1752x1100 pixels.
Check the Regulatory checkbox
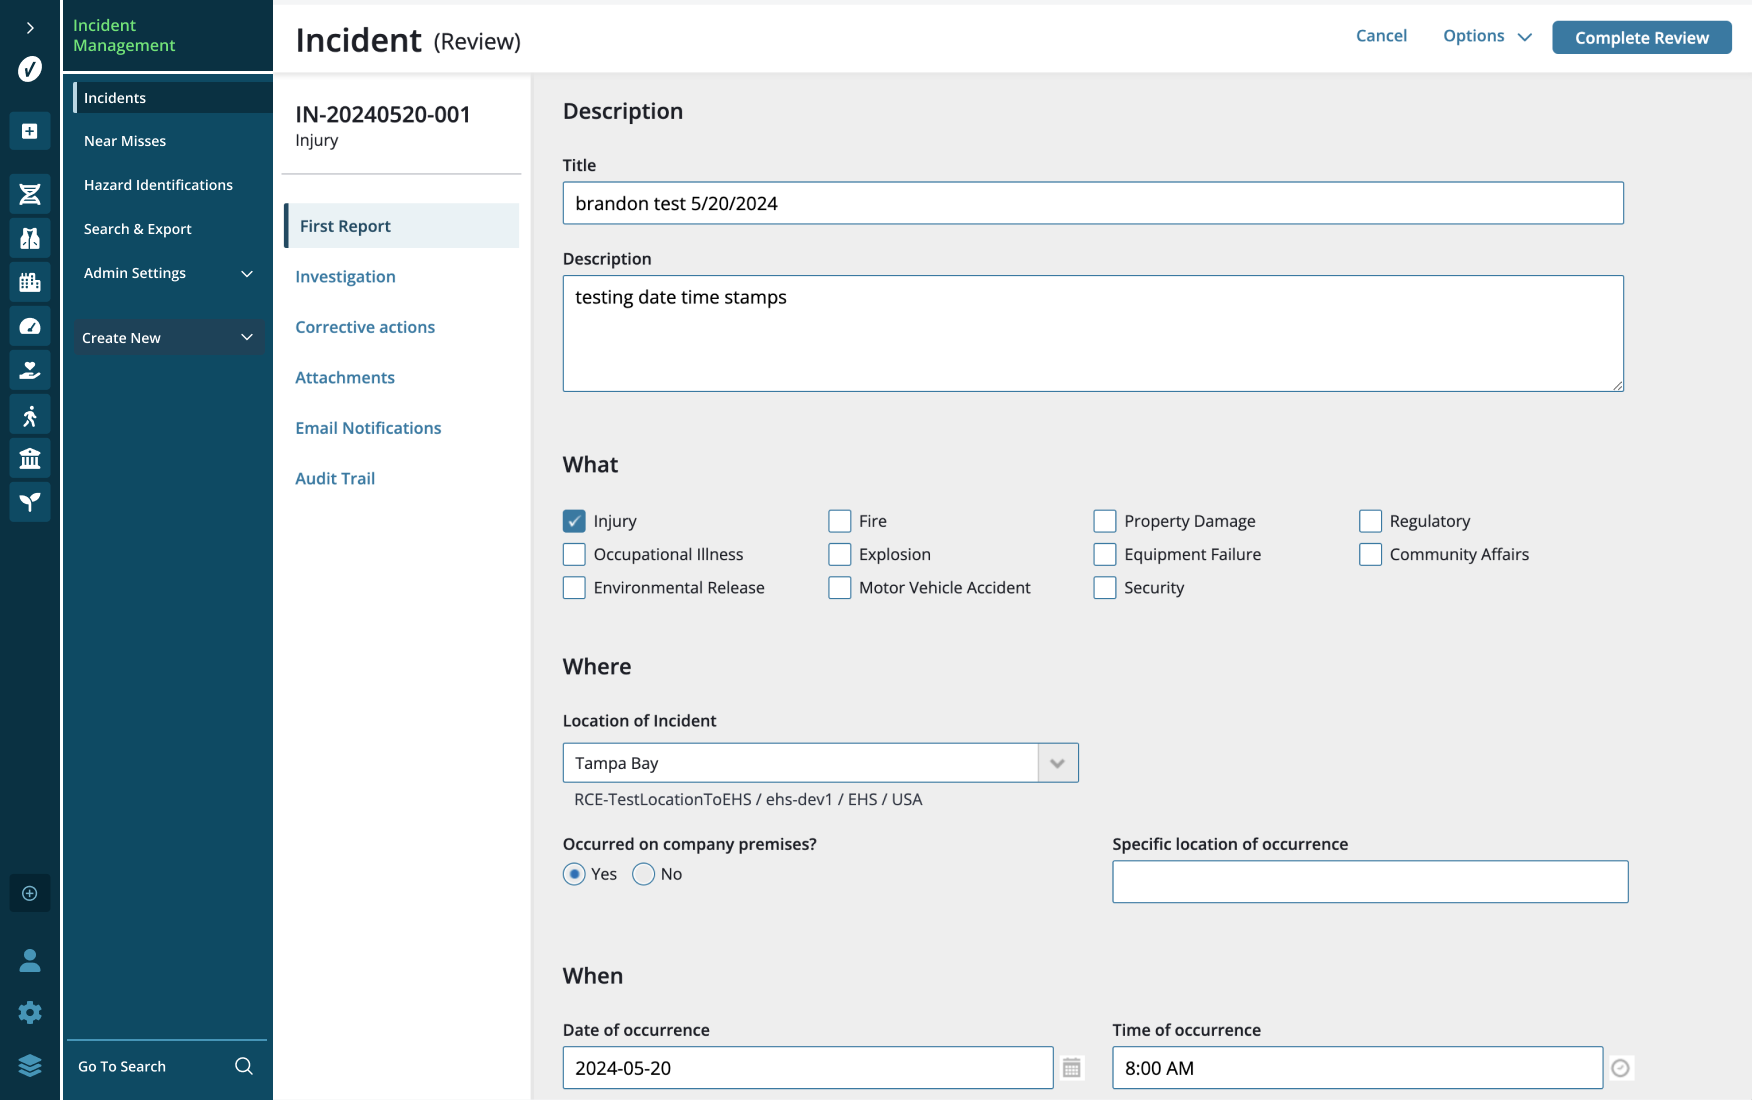click(x=1371, y=521)
